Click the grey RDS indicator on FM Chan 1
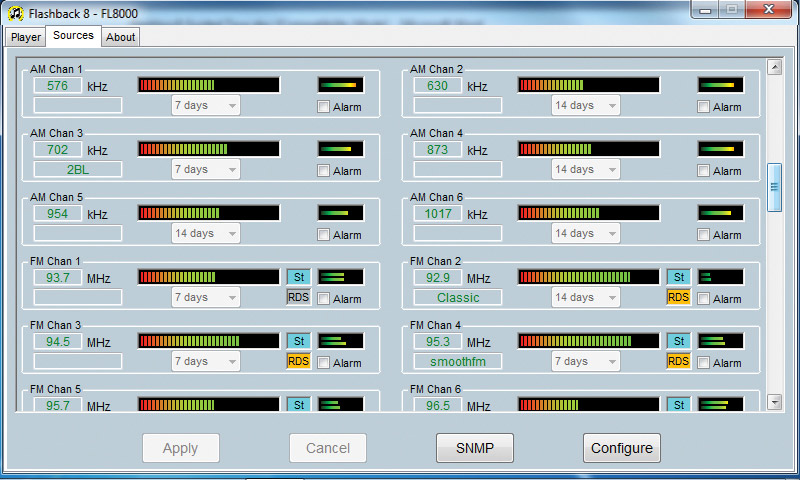This screenshot has height=480, width=800. (x=298, y=297)
